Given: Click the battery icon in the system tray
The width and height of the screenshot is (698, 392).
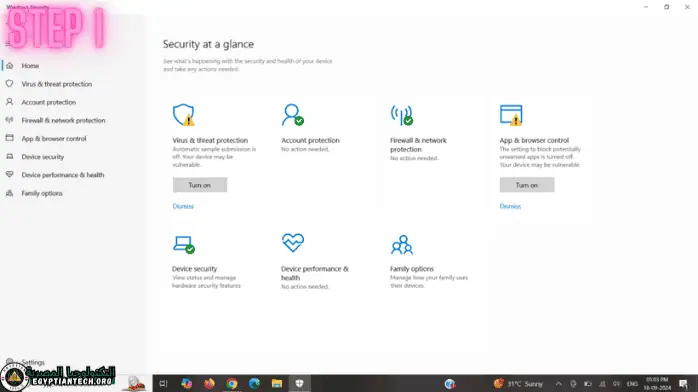Looking at the screenshot, I should [x=588, y=384].
